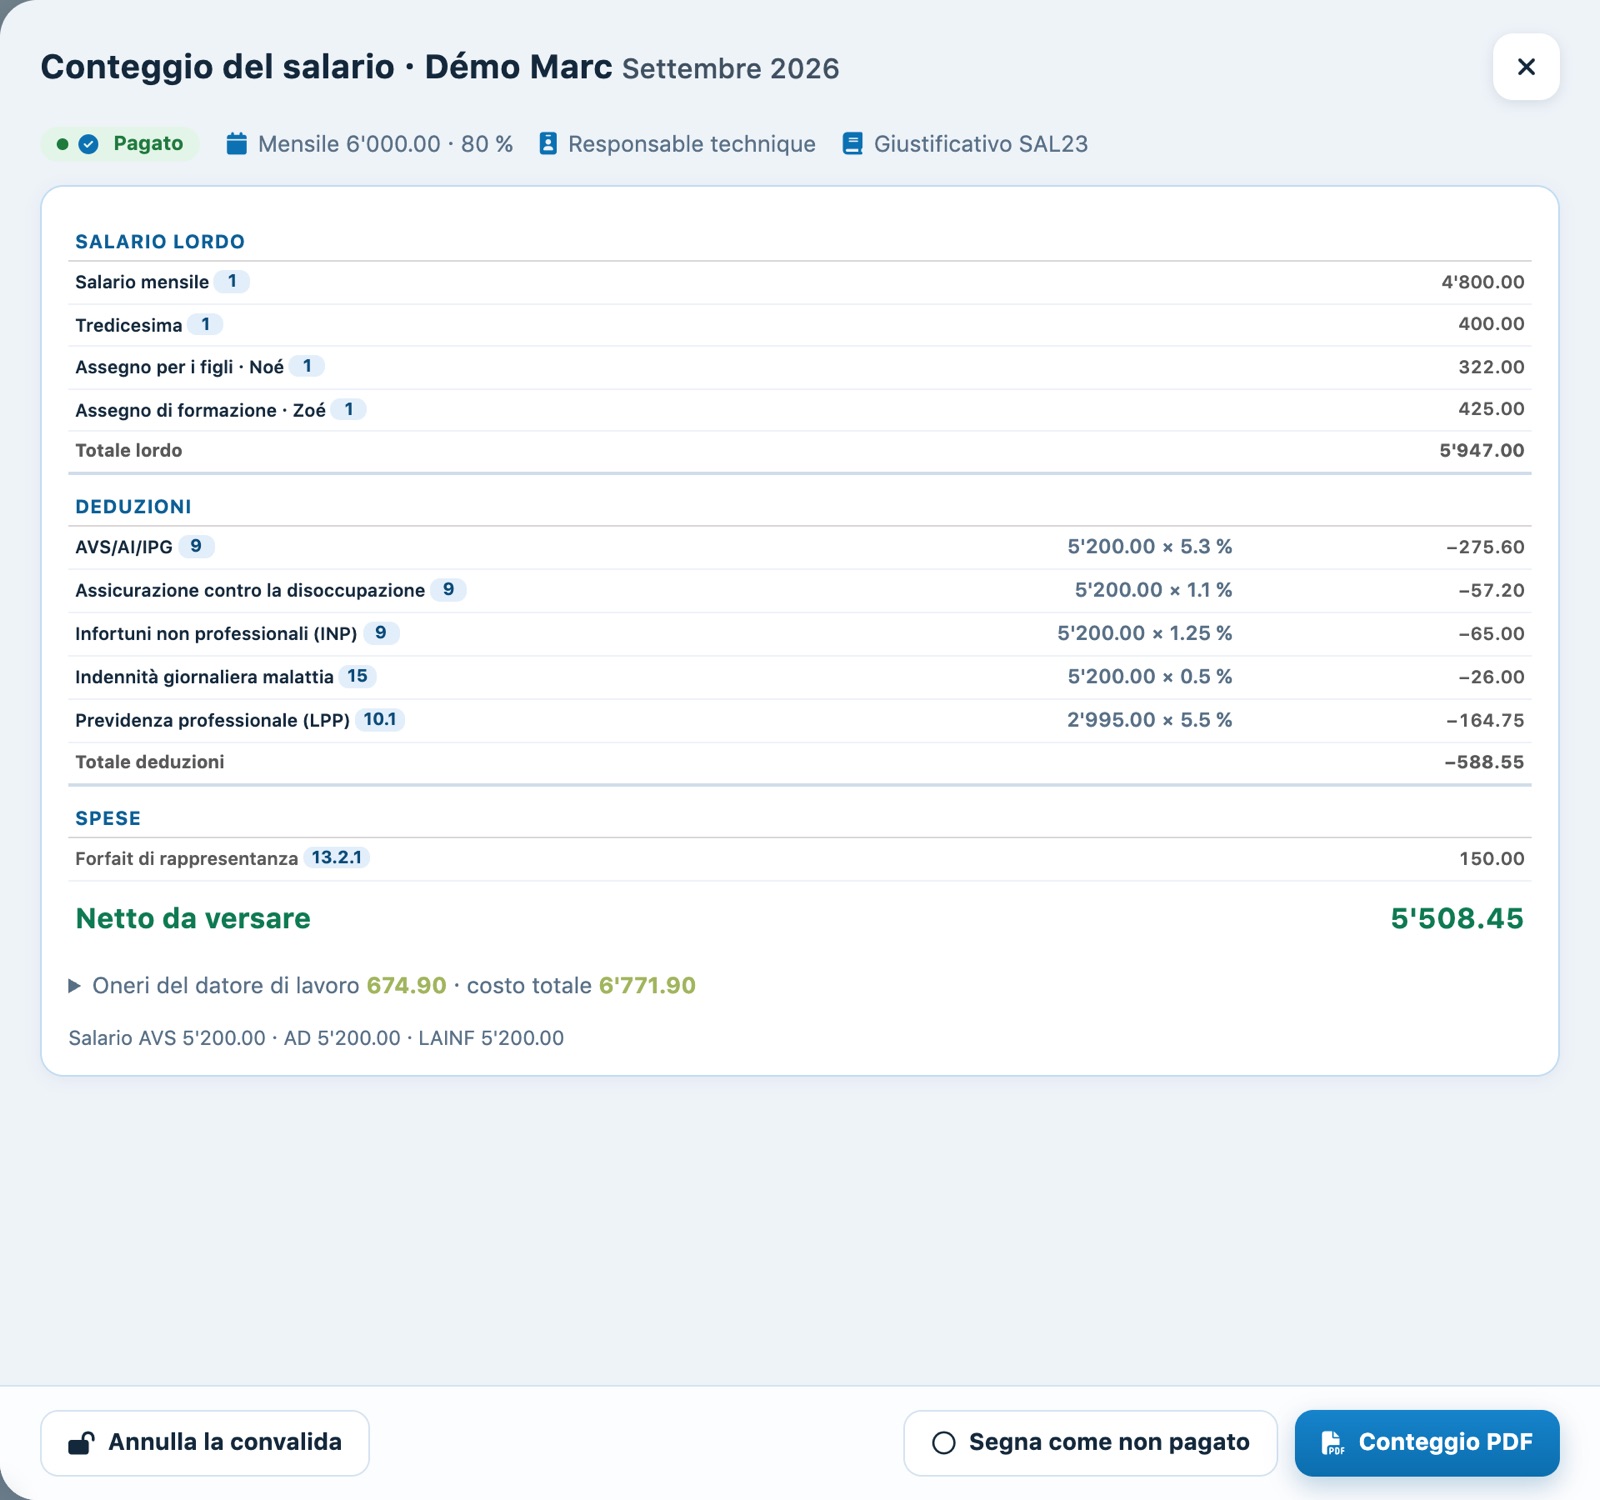This screenshot has width=1600, height=1500.
Task: Select the AVS/AI/IPG deduction label
Action: point(124,547)
